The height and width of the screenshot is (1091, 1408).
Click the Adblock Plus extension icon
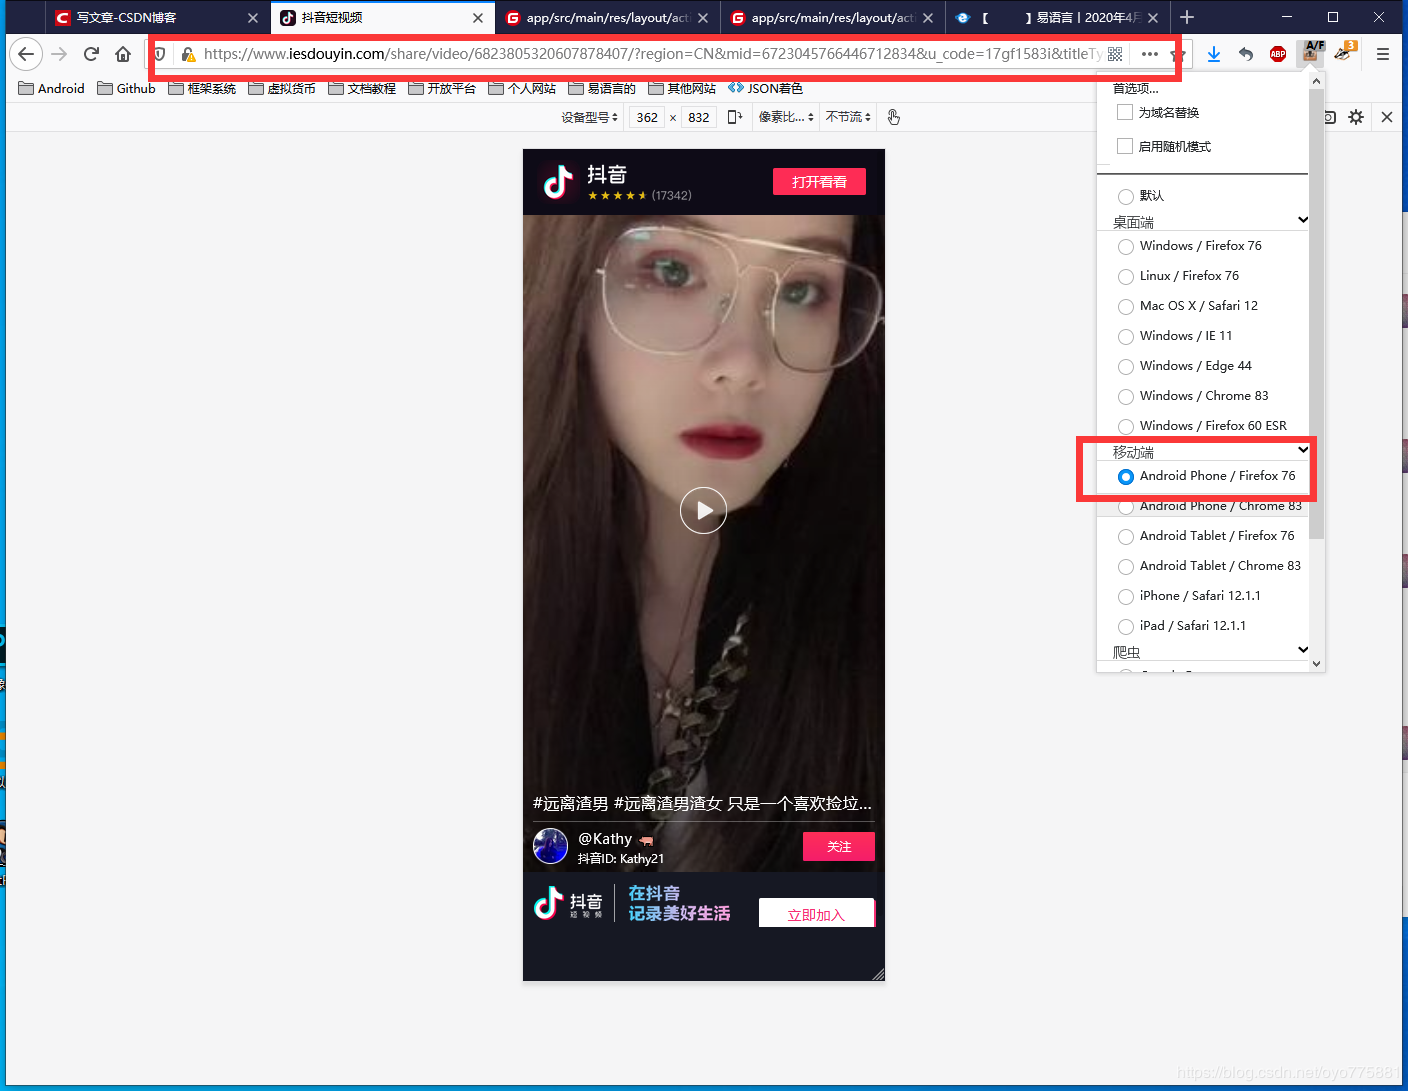[1277, 54]
